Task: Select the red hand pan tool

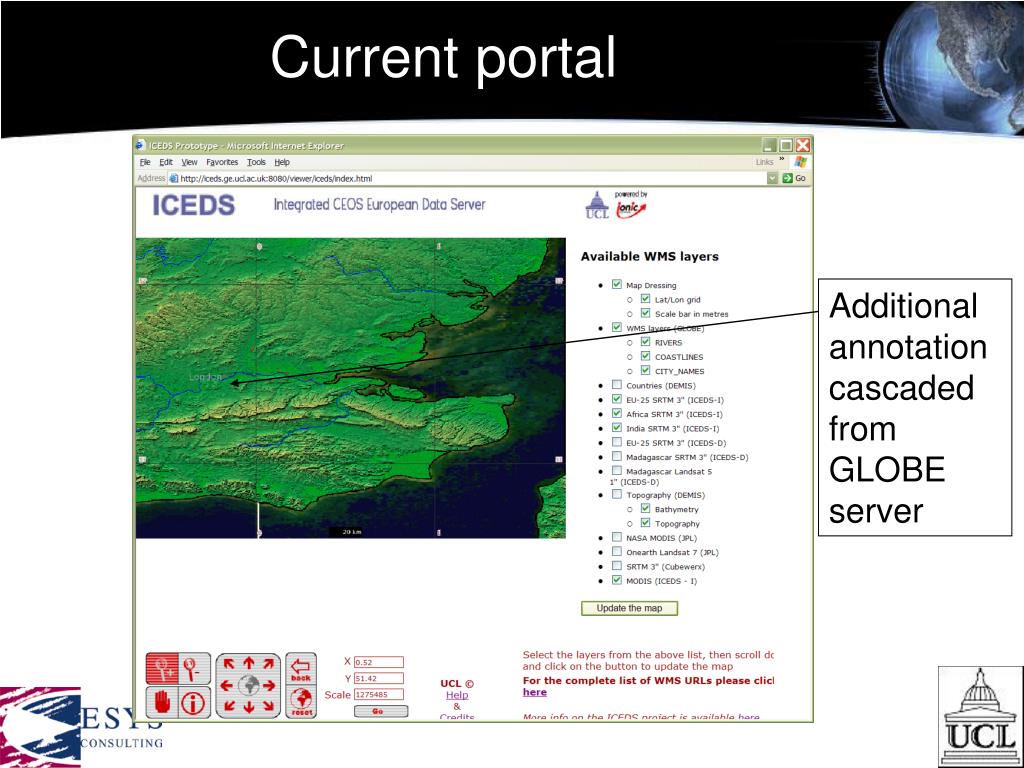Action: (x=161, y=702)
